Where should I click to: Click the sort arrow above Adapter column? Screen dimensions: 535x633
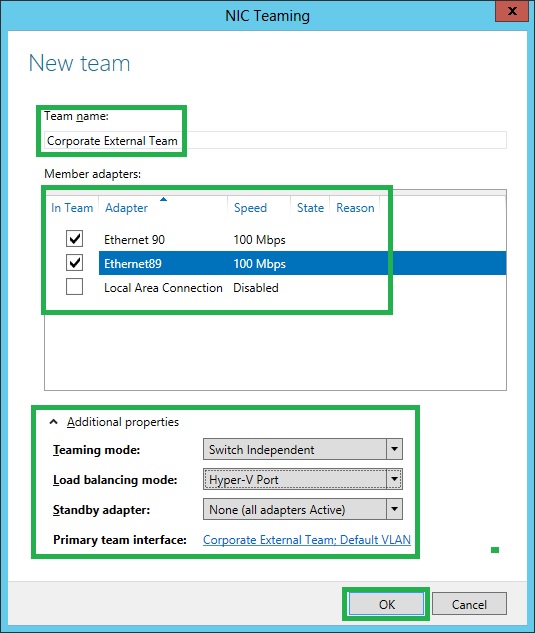tap(163, 199)
